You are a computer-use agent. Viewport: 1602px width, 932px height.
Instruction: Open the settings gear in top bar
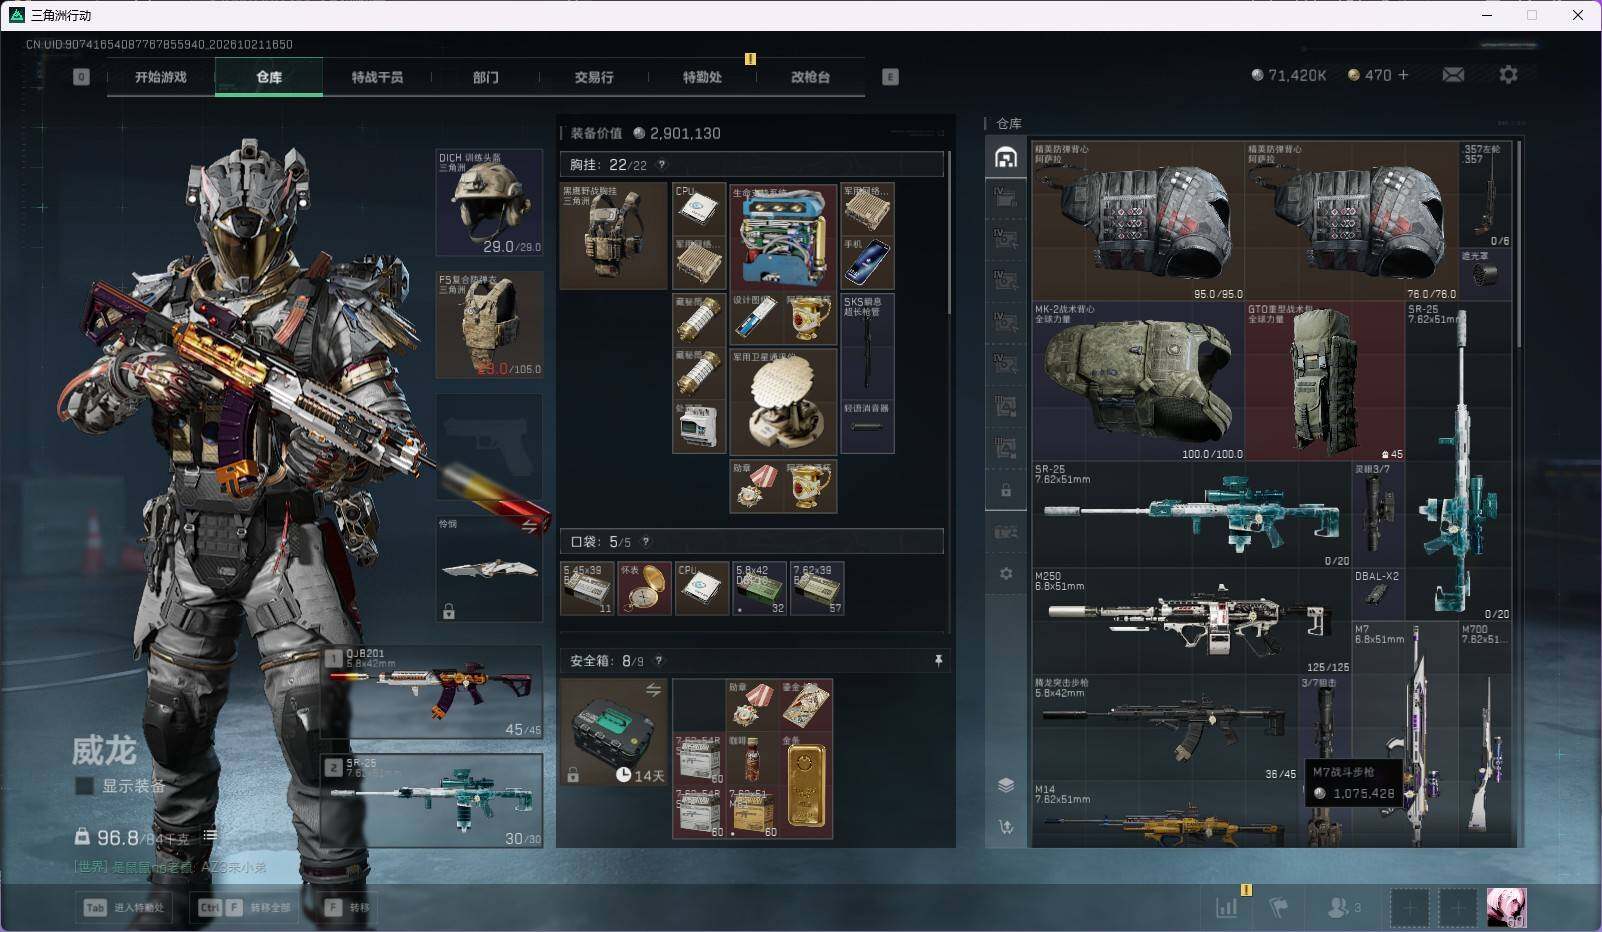pyautogui.click(x=1508, y=75)
